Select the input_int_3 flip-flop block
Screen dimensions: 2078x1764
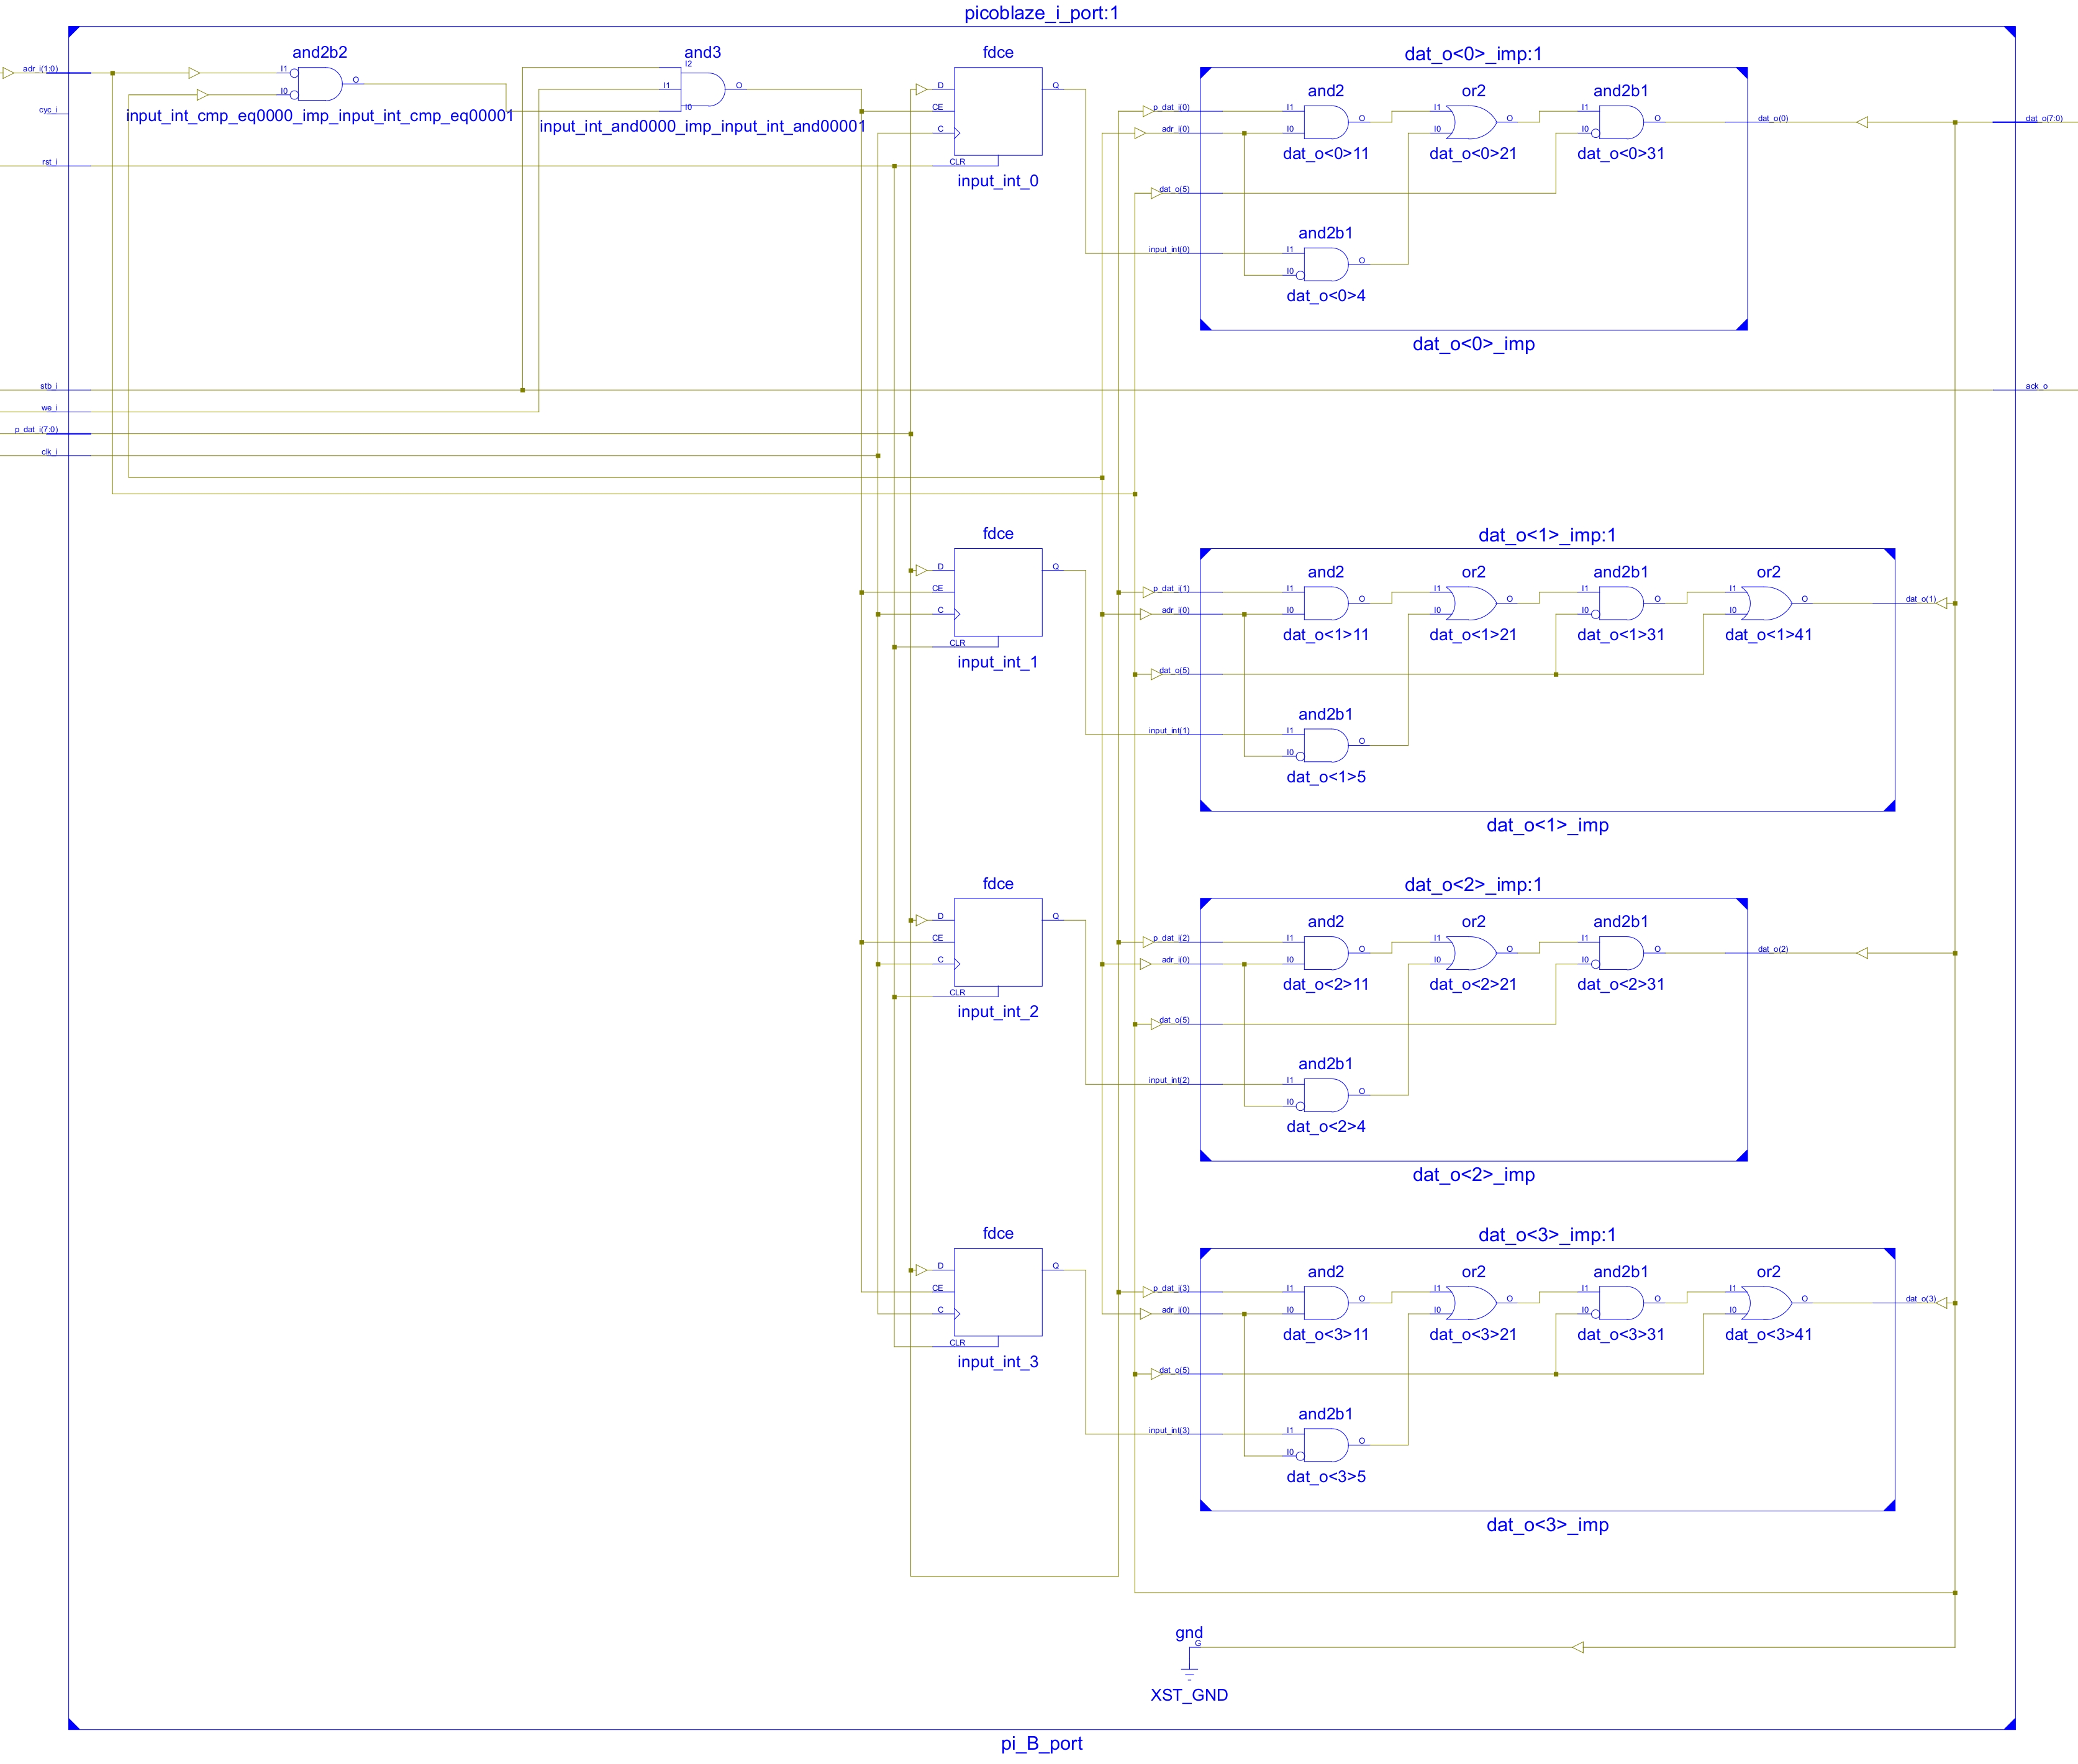[x=997, y=1292]
